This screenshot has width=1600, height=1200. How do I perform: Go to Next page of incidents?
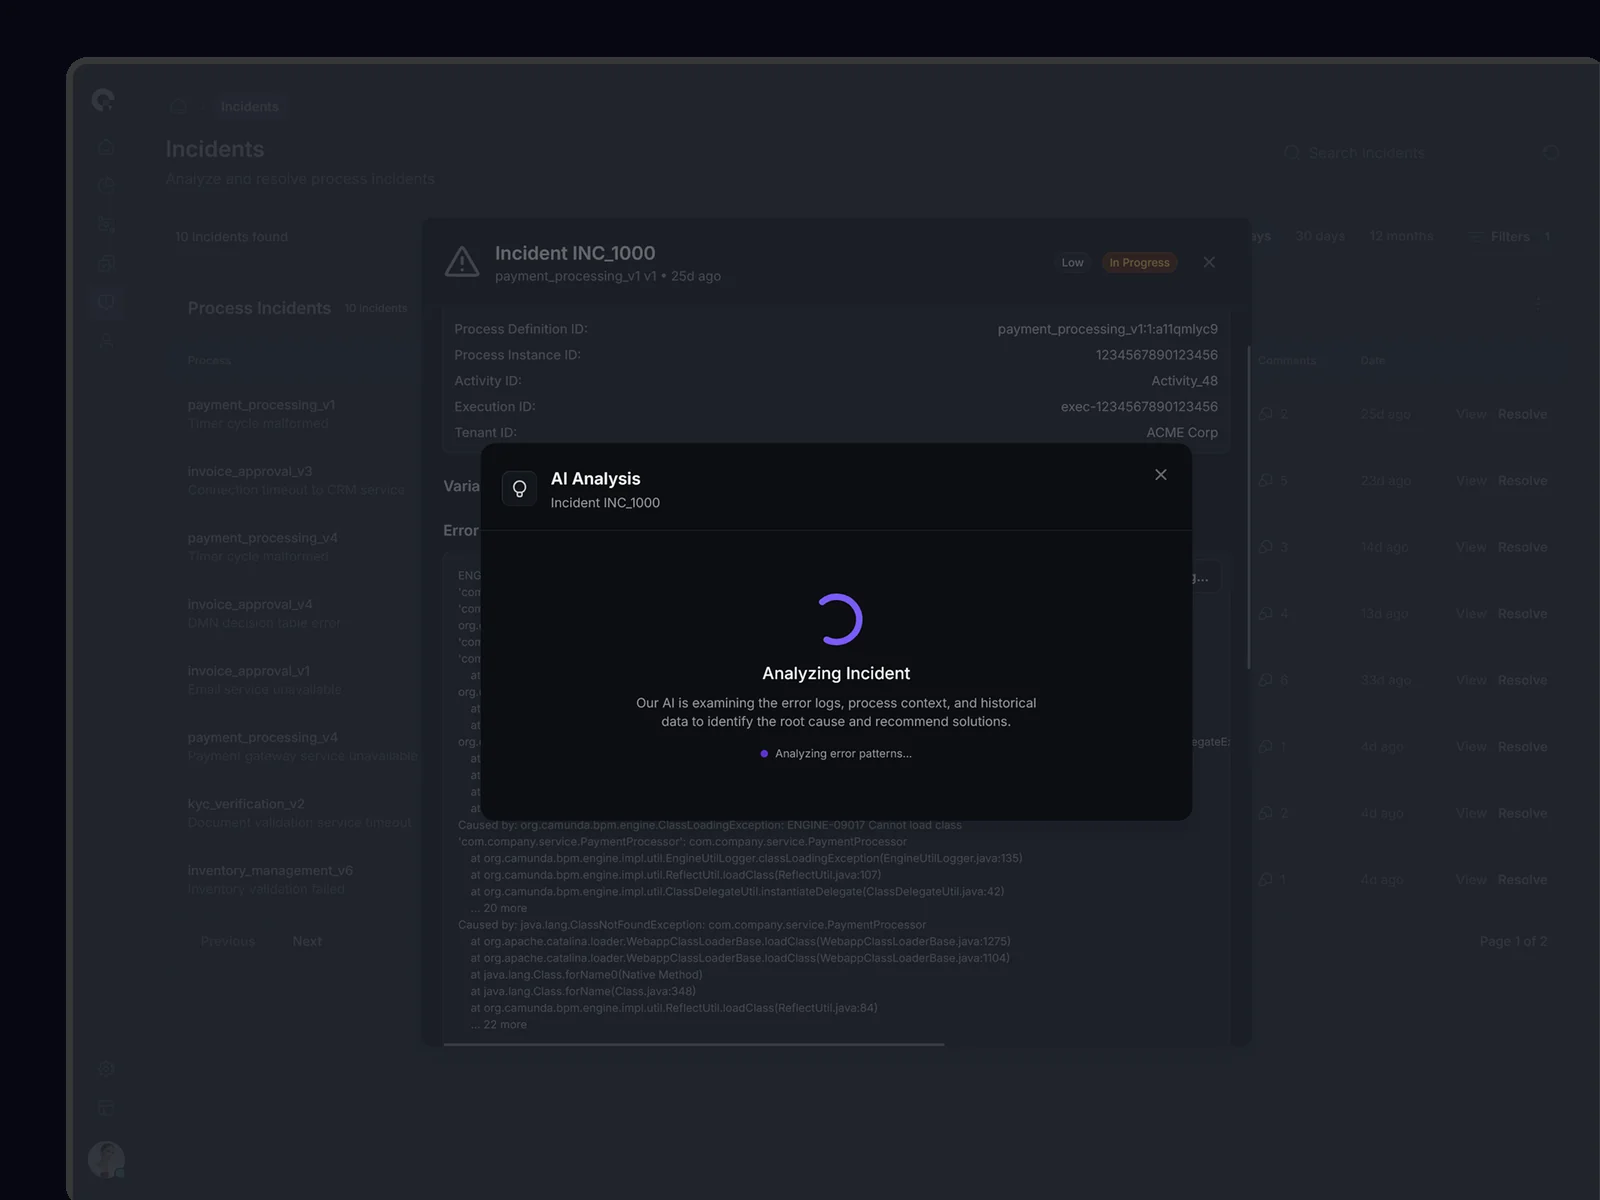[307, 941]
